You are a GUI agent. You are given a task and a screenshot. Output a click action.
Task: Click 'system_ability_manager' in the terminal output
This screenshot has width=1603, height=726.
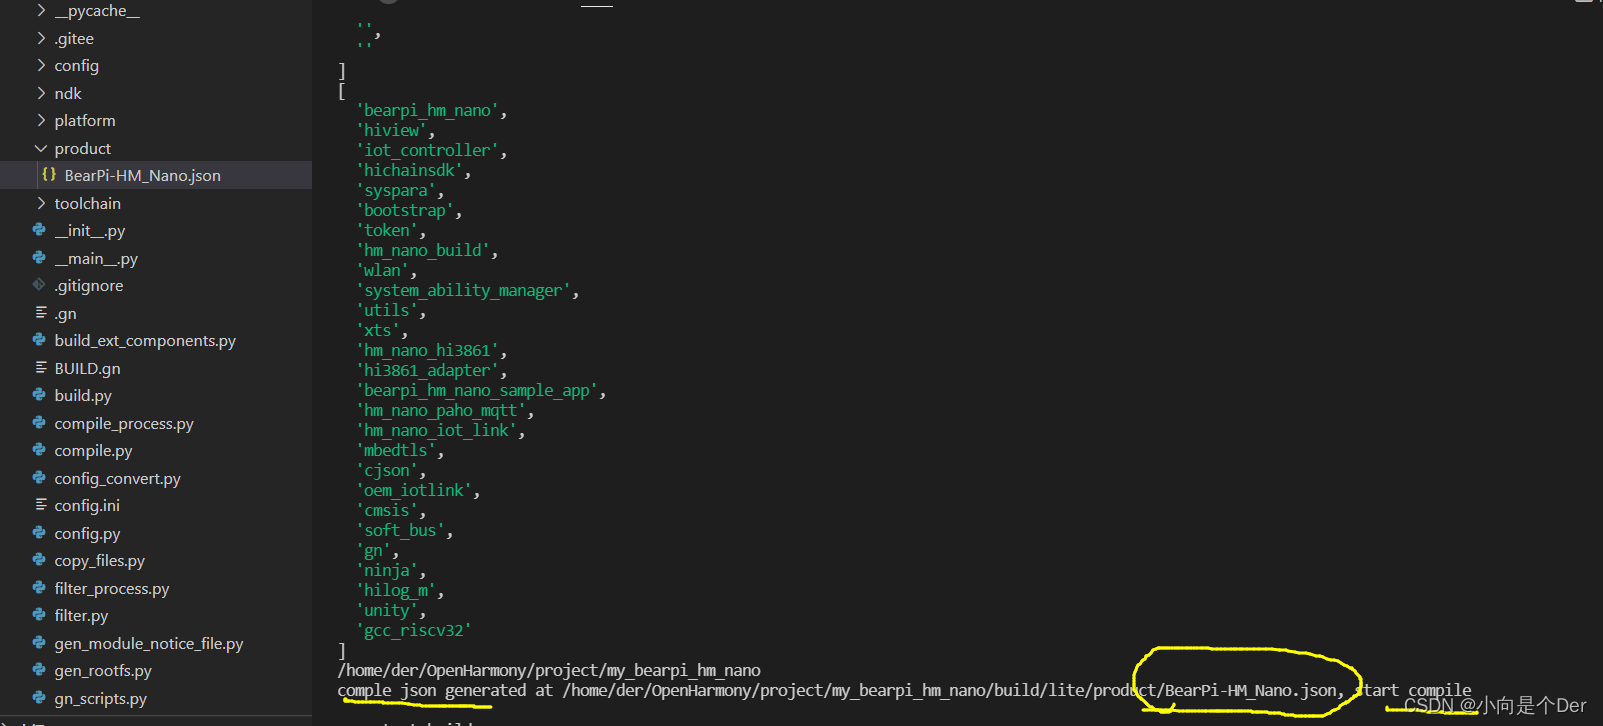464,291
